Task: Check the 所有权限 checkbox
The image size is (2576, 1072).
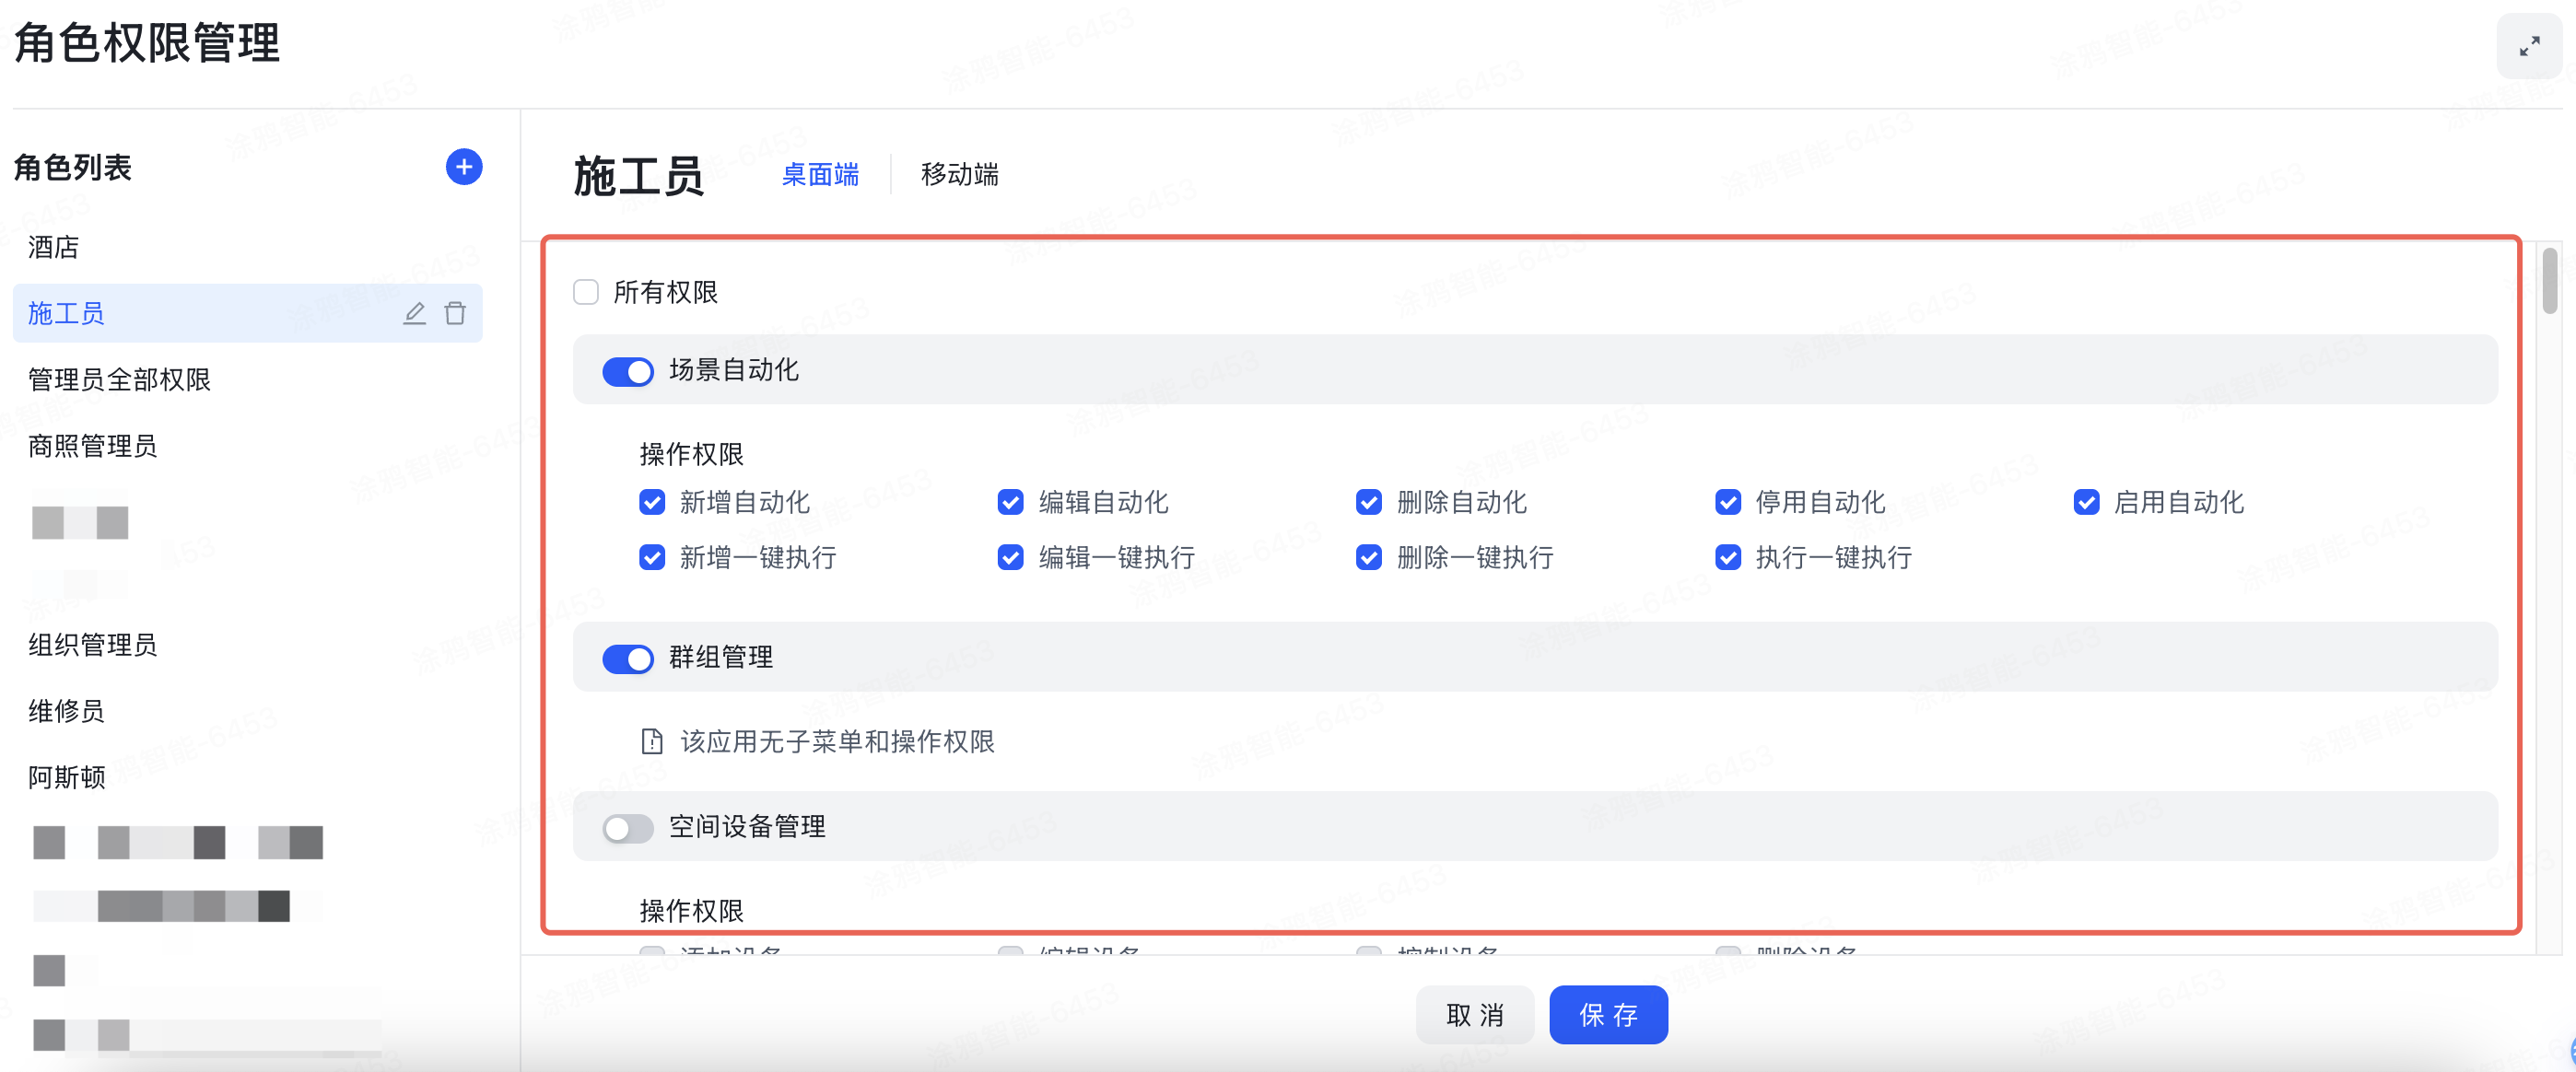Action: pos(586,291)
